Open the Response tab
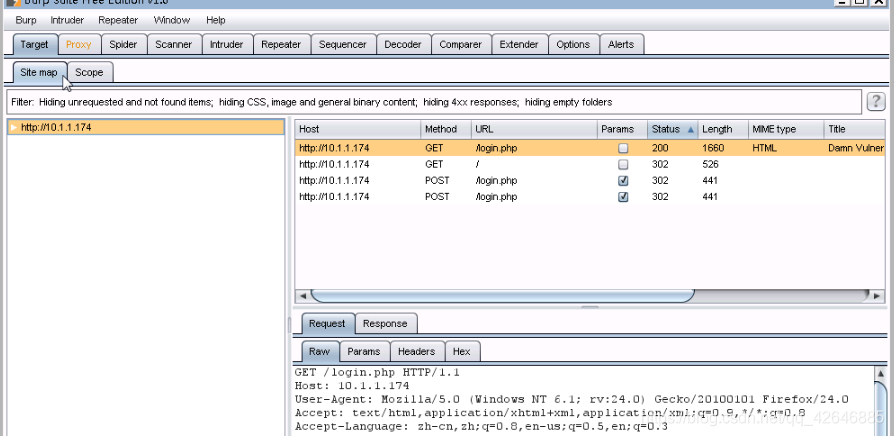This screenshot has width=894, height=436. point(385,323)
